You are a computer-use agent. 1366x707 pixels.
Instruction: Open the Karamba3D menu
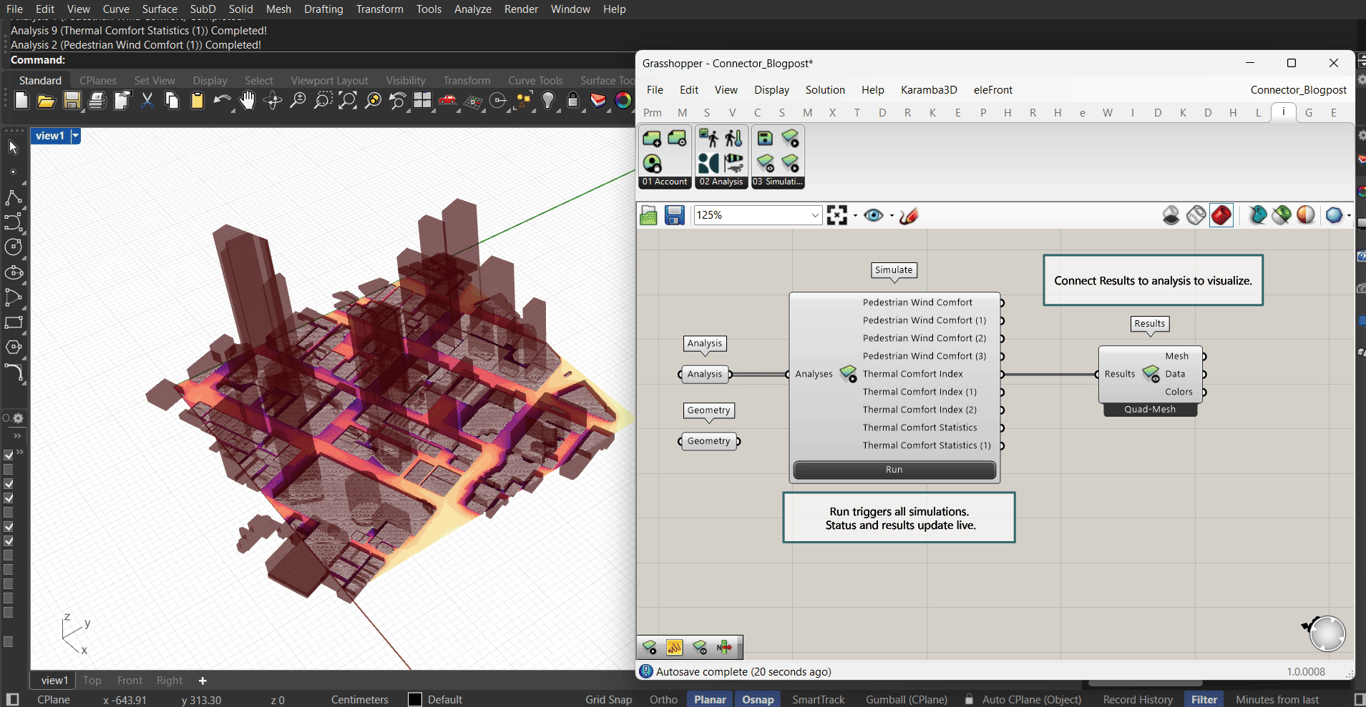pyautogui.click(x=928, y=90)
